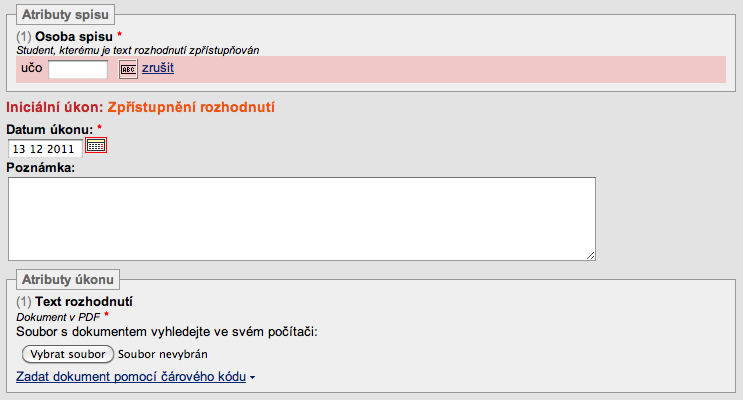This screenshot has width=743, height=400.
Task: Click the Atributy úkonu section legend
Action: point(68,280)
